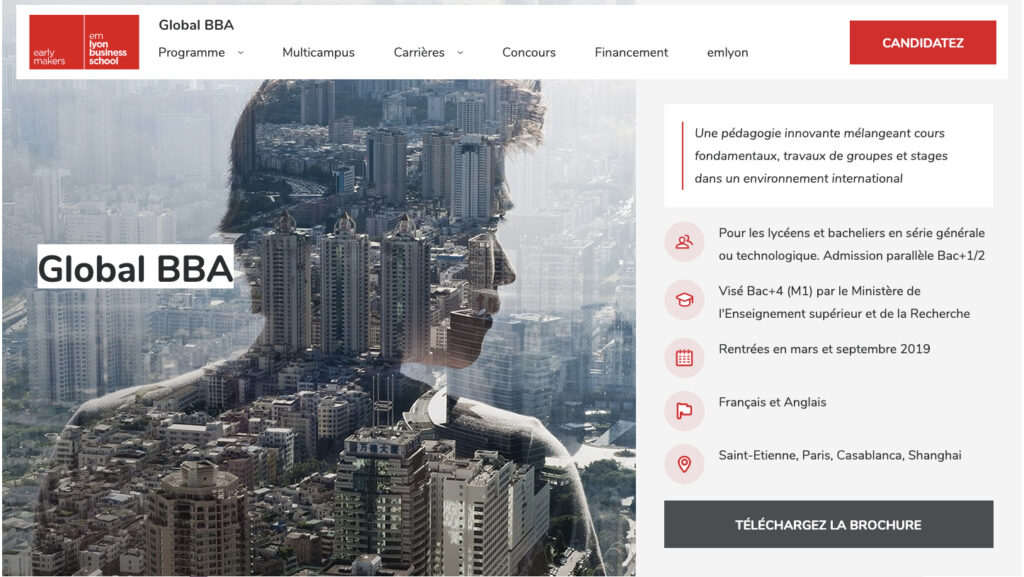
Task: Click the pedagogy quote box
Action: [x=829, y=155]
